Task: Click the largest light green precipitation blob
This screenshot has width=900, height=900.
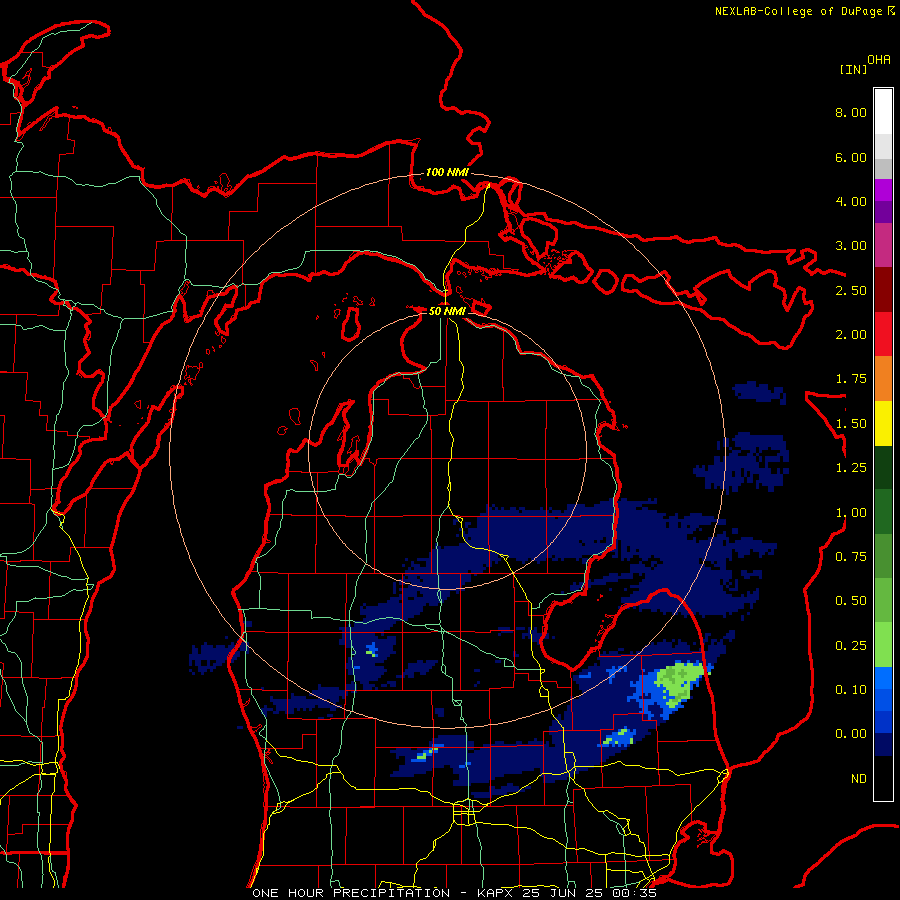Action: coord(679,680)
